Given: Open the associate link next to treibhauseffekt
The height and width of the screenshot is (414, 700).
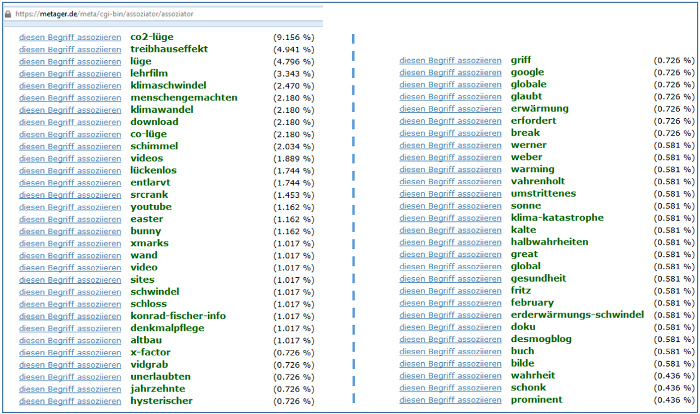Looking at the screenshot, I should click(x=70, y=49).
